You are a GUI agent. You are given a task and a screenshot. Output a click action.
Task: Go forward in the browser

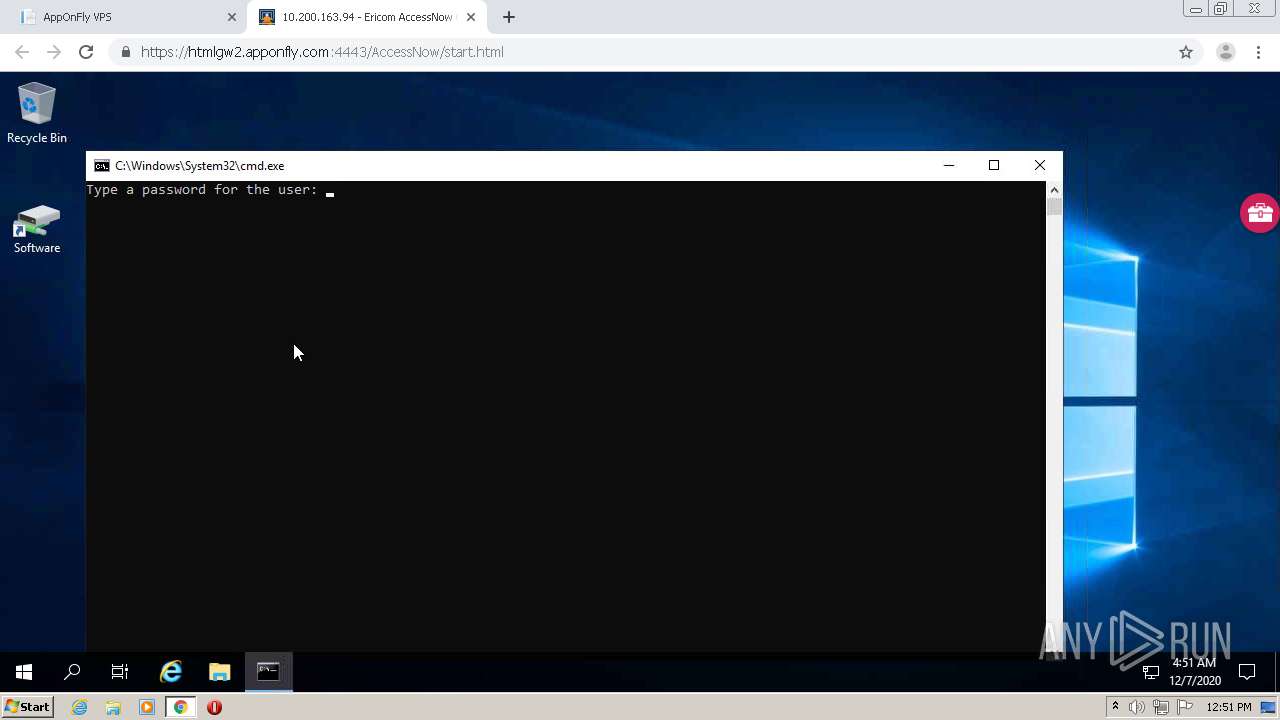click(54, 52)
